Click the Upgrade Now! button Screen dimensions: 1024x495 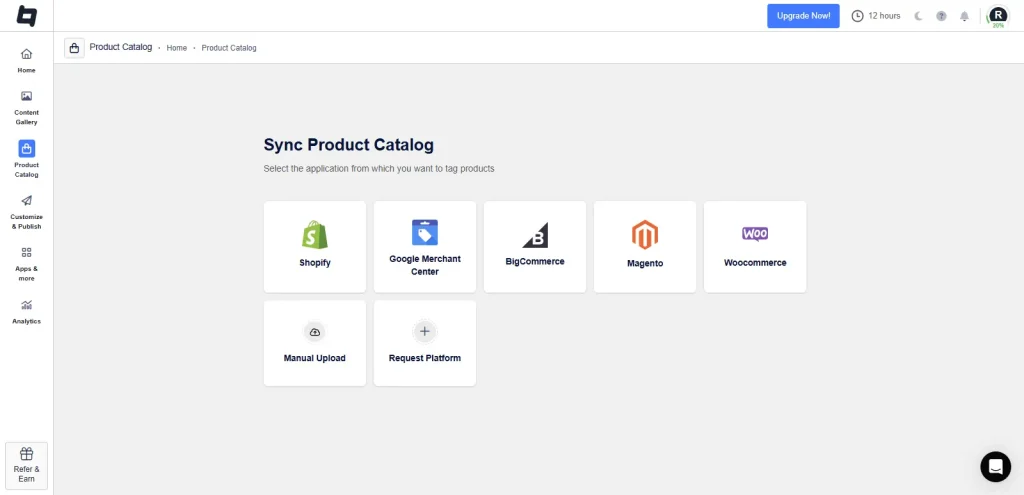[x=803, y=16]
